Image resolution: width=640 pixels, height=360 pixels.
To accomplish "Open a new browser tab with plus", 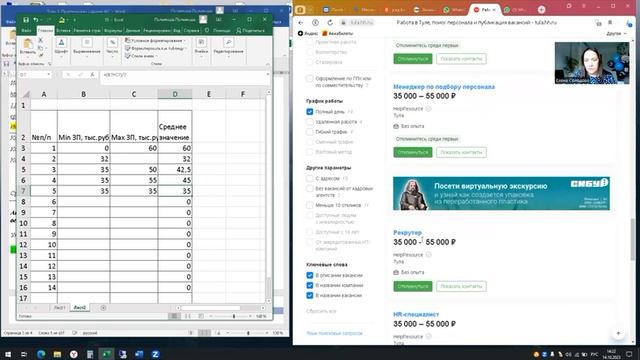I will pyautogui.click(x=541, y=9).
